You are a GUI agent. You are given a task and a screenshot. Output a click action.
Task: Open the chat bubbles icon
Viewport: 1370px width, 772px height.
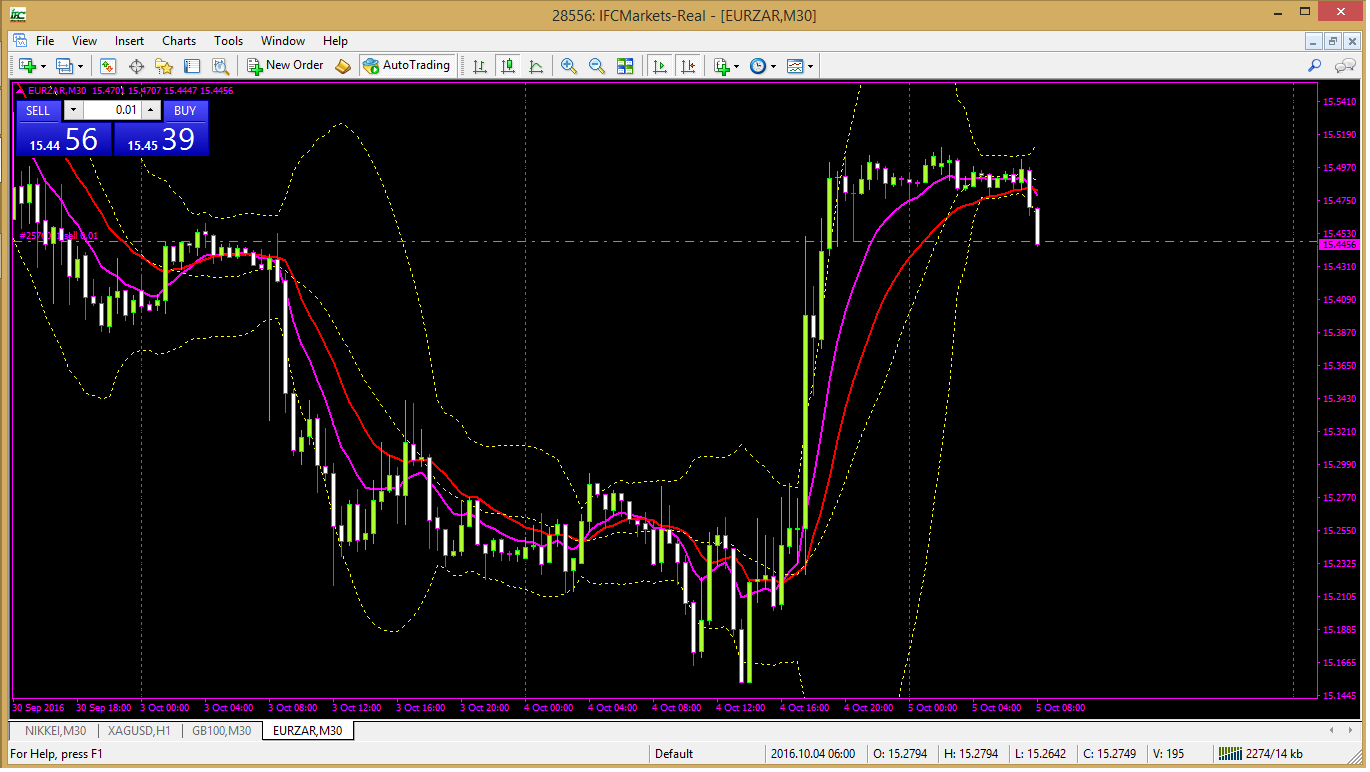tap(1344, 66)
